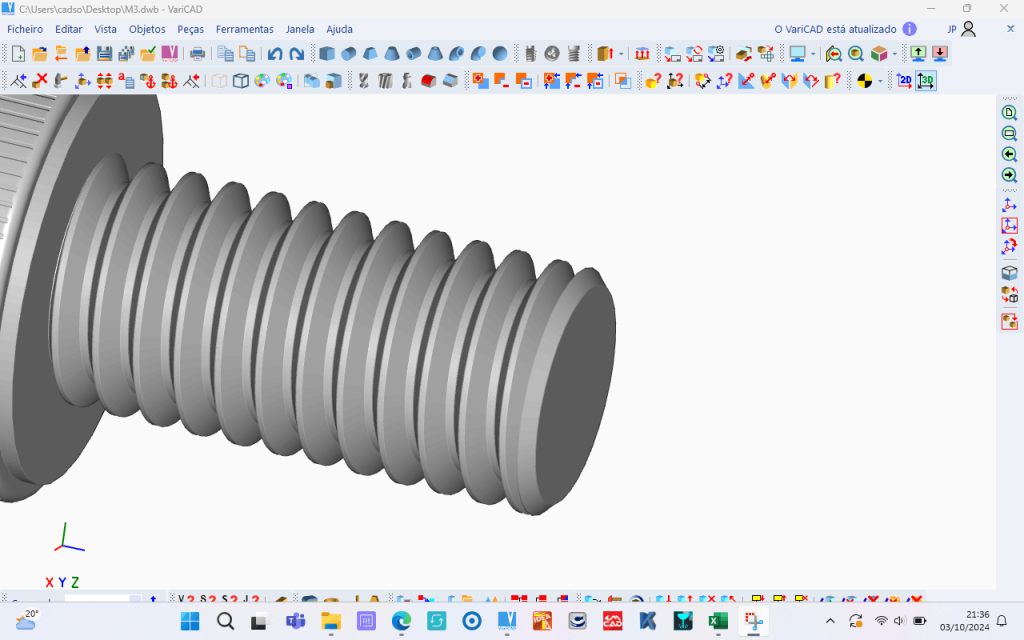Click the coil spring icon

(x=574, y=54)
